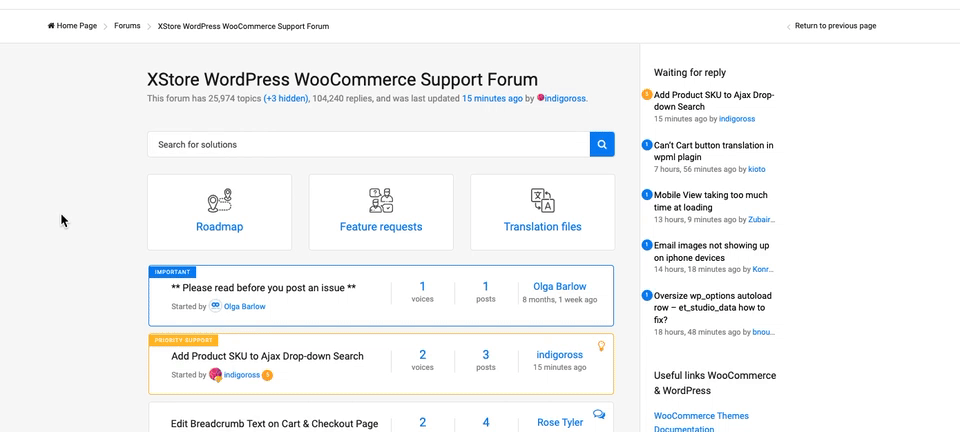Open Email images not showing up topic
The image size is (960, 432).
(x=711, y=251)
